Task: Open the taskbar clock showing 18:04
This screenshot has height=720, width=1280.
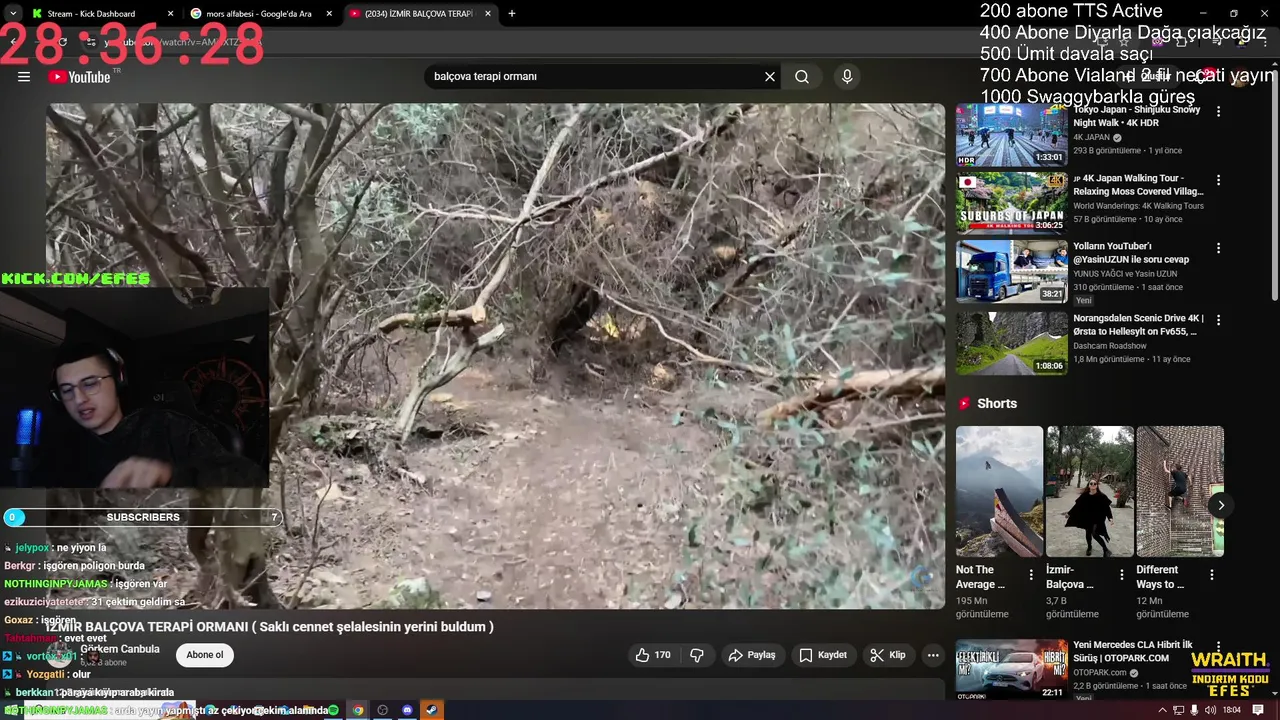Action: click(x=1231, y=710)
